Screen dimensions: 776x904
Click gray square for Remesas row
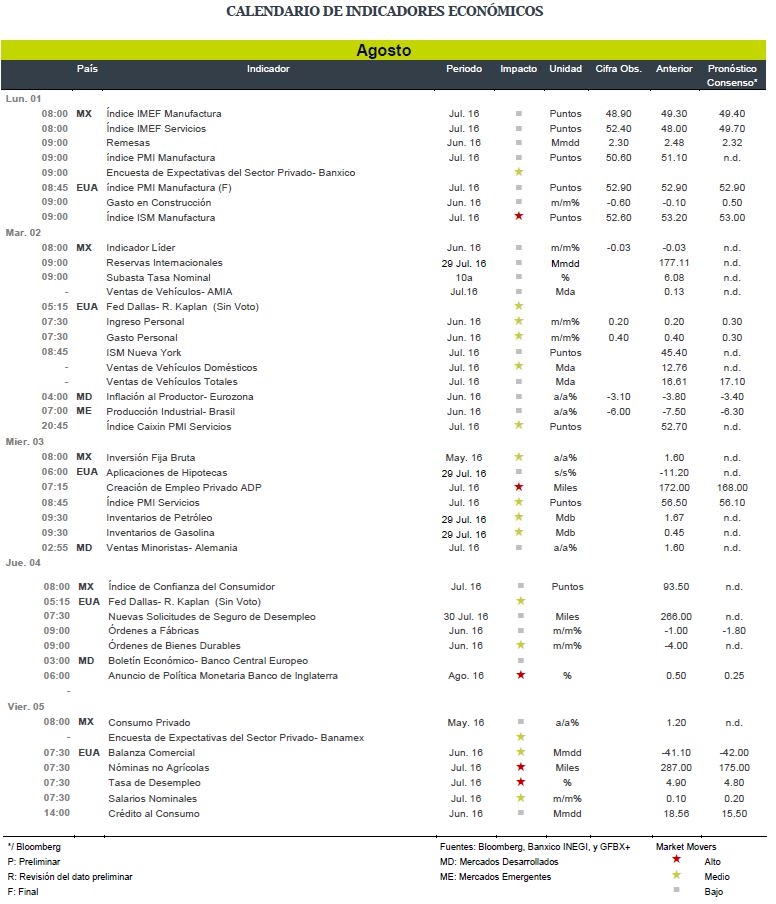(518, 142)
